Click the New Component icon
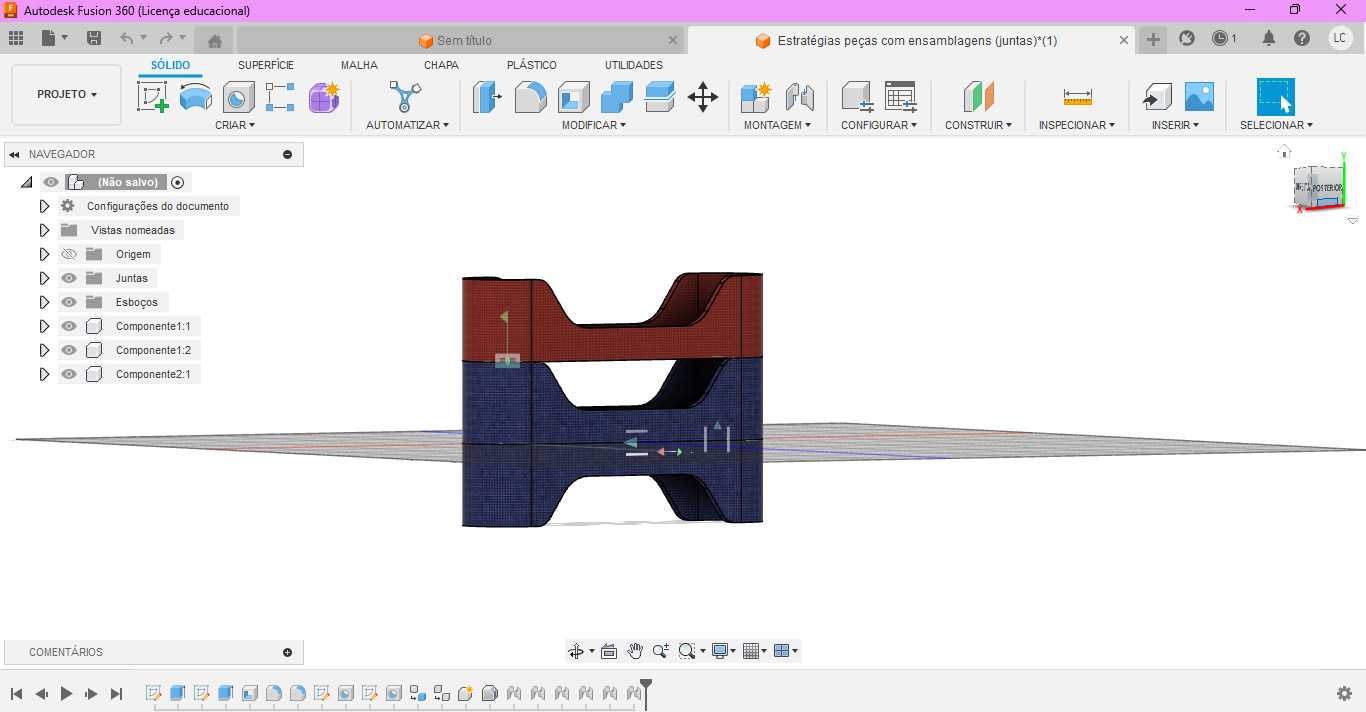The width and height of the screenshot is (1366, 712). (x=756, y=97)
